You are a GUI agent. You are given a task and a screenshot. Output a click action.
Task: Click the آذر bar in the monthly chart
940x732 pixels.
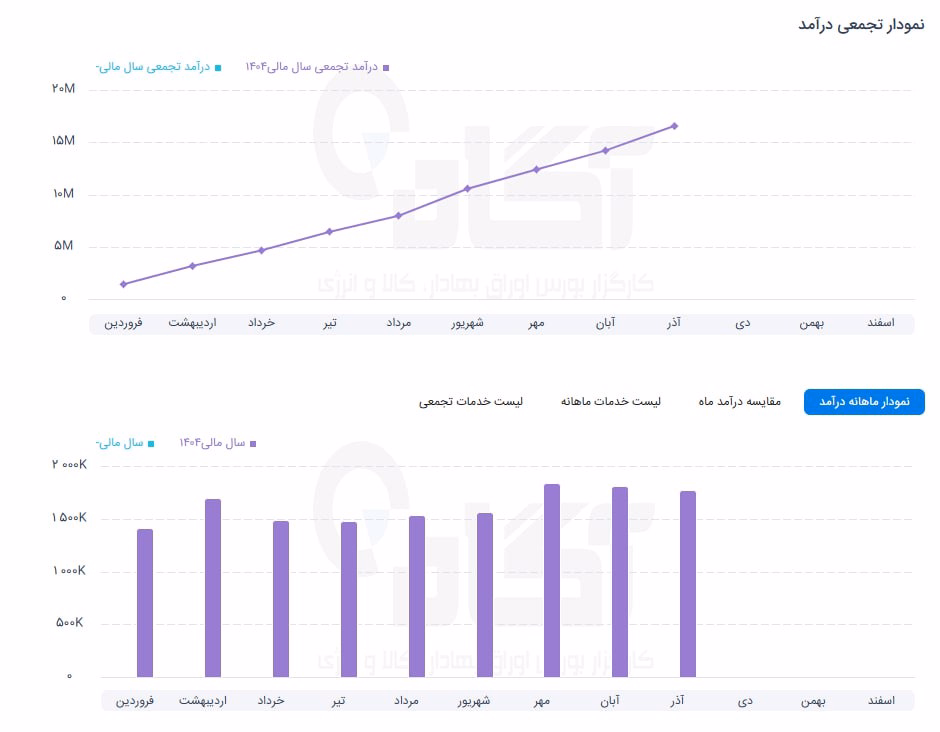pos(688,584)
